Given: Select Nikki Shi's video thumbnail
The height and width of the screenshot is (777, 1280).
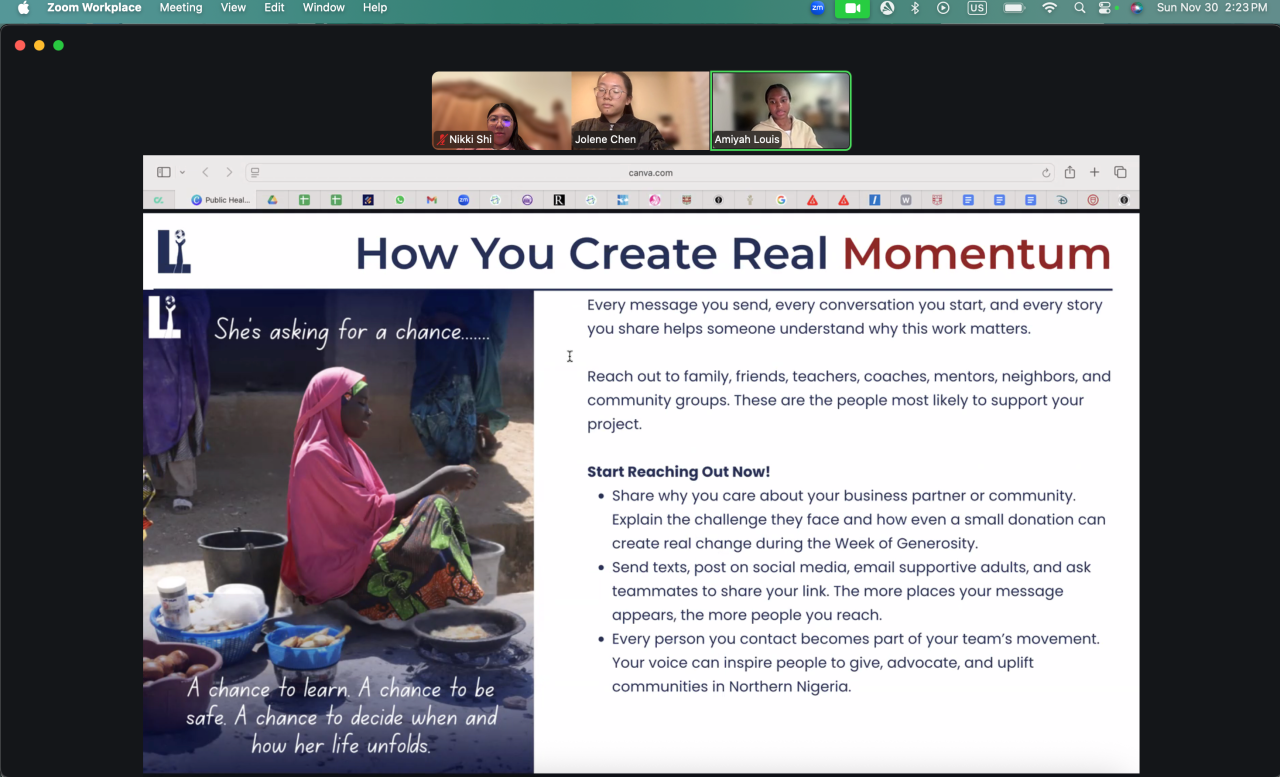Looking at the screenshot, I should click(x=501, y=111).
